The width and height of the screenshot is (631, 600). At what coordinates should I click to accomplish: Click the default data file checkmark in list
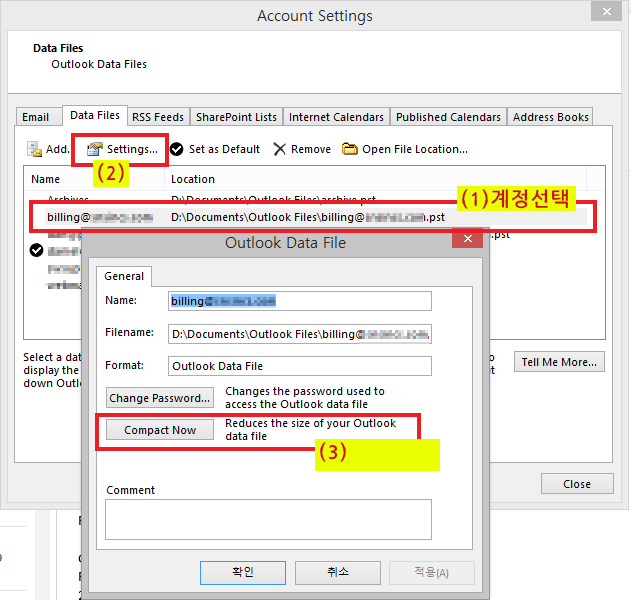tap(36, 250)
